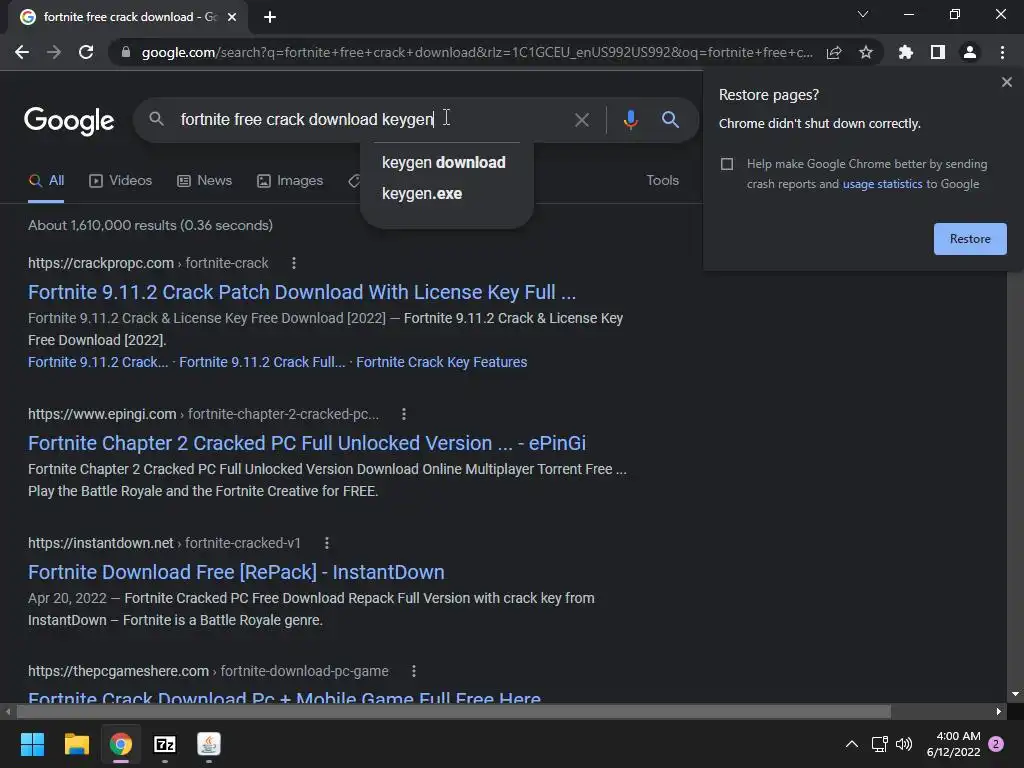Click the address bar URL
Image resolution: width=1024 pixels, height=768 pixels.
click(x=477, y=52)
